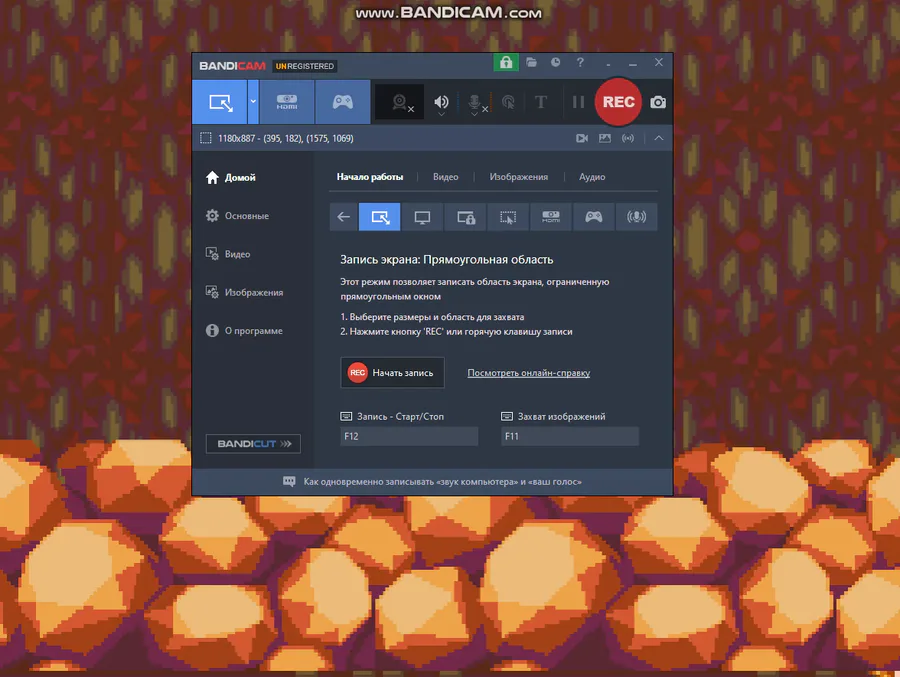Screen dimensions: 900x677
Task: Select specific window lock mode icon
Action: tap(465, 217)
